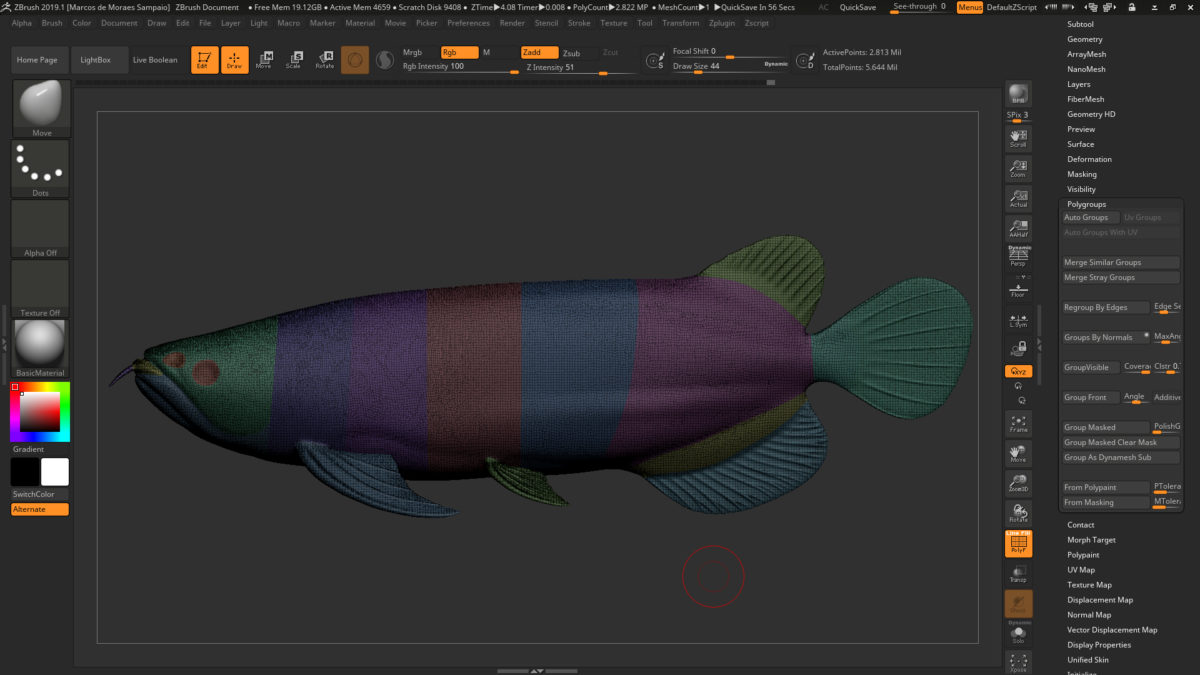Expand the Masking sub-palette
Viewport: 1200px width, 675px height.
coord(1082,174)
